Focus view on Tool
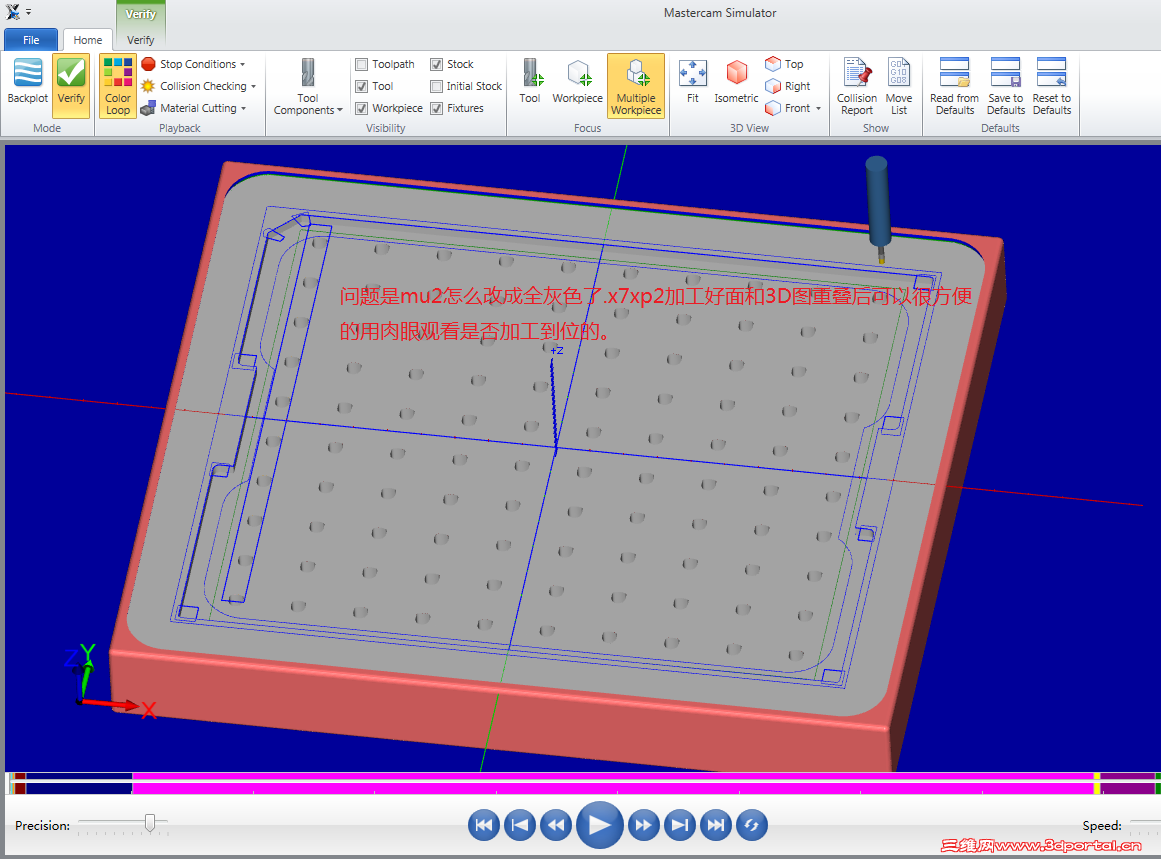1161x859 pixels. [x=530, y=81]
